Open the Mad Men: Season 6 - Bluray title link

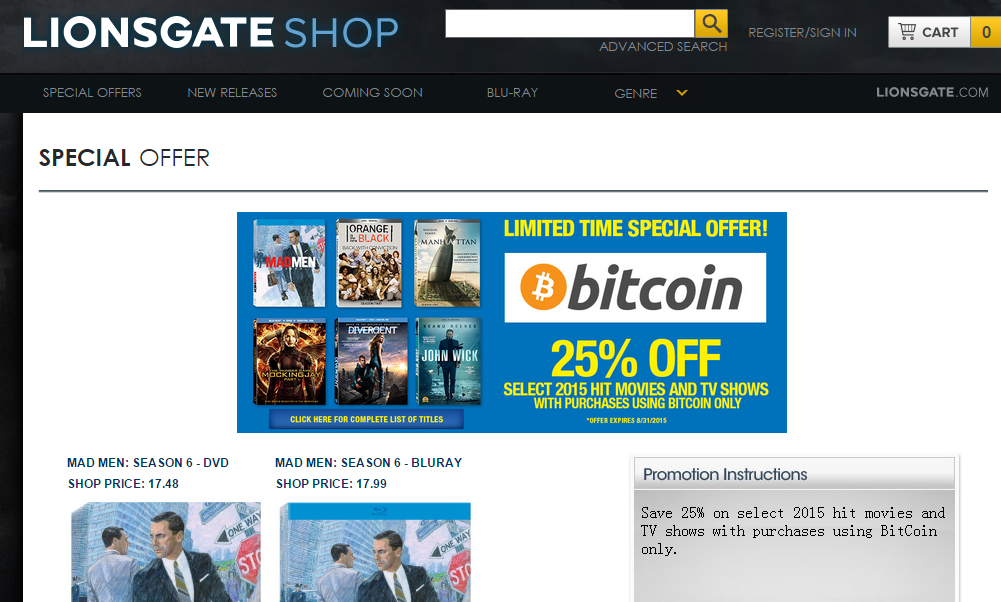point(368,463)
